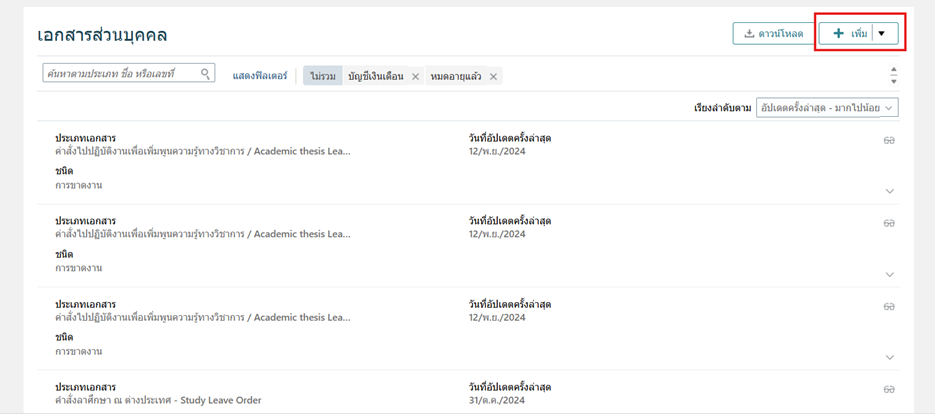Open the เรียงลำดับตาม sort dropdown
This screenshot has height=414, width=935.
click(x=826, y=108)
